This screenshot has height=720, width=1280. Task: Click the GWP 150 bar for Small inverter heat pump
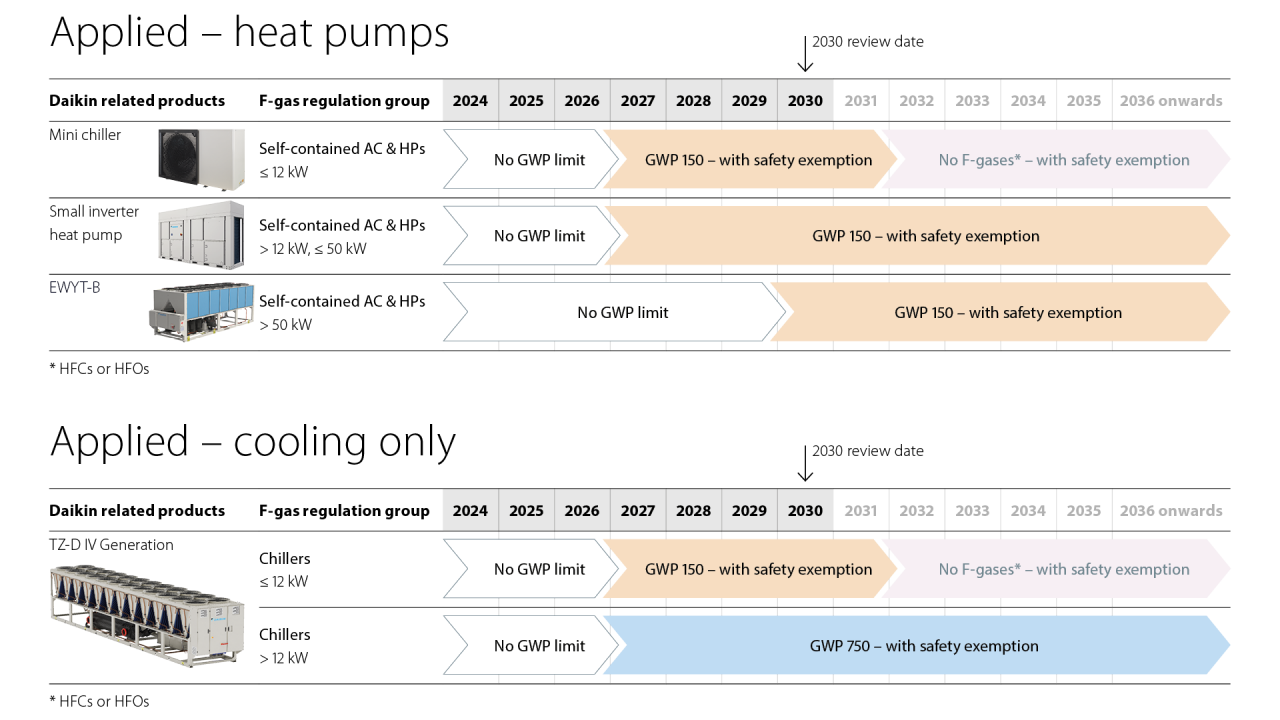[x=925, y=237]
